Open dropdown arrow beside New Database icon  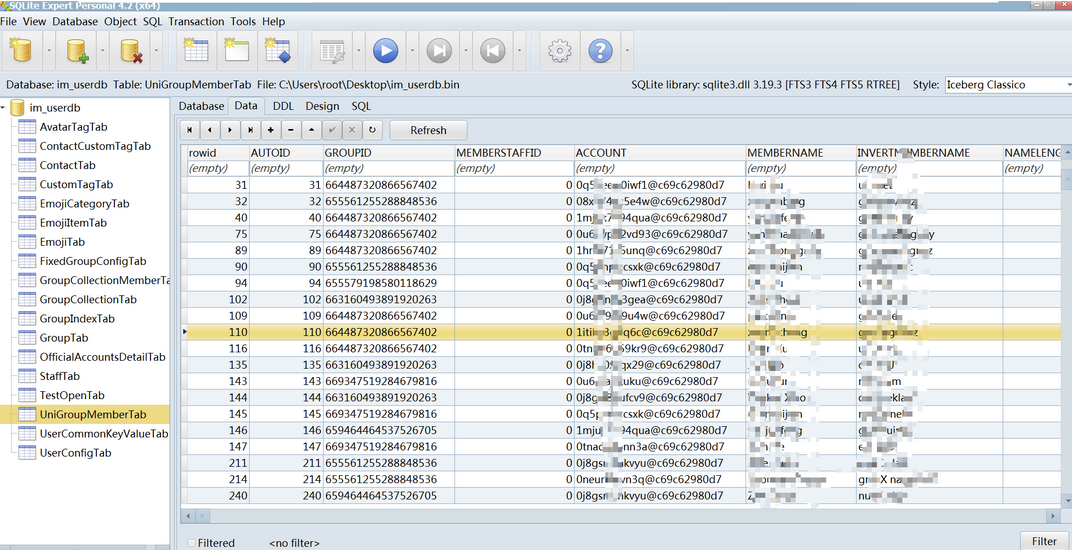[x=47, y=51]
